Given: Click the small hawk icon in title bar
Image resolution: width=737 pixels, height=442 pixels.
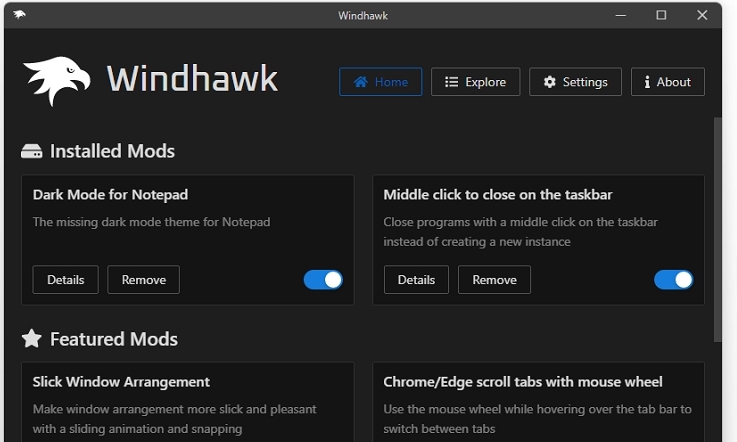Looking at the screenshot, I should click(x=19, y=15).
